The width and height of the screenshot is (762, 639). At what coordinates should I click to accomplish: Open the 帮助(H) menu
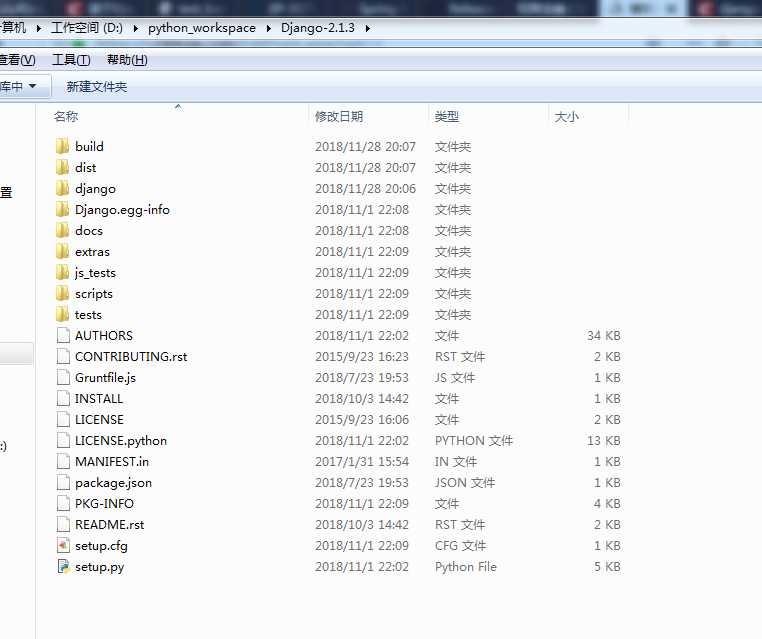tap(127, 60)
